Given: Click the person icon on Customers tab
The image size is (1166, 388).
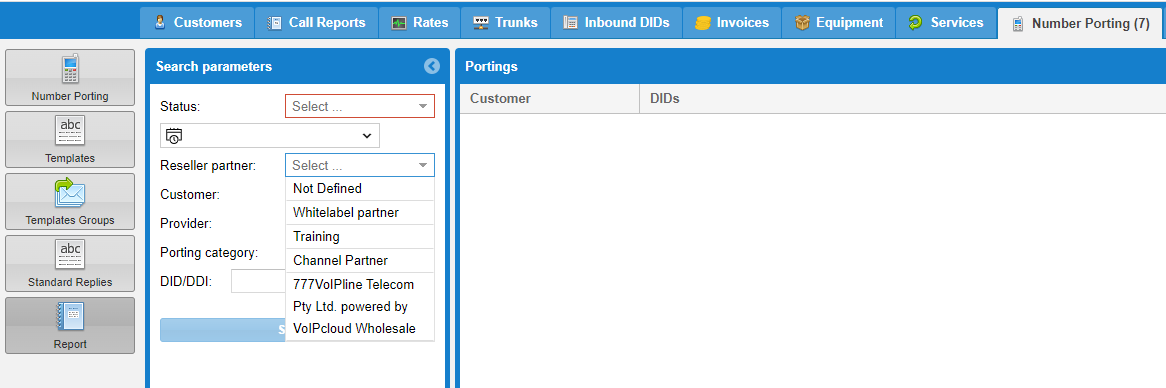Looking at the screenshot, I should click(x=160, y=22).
